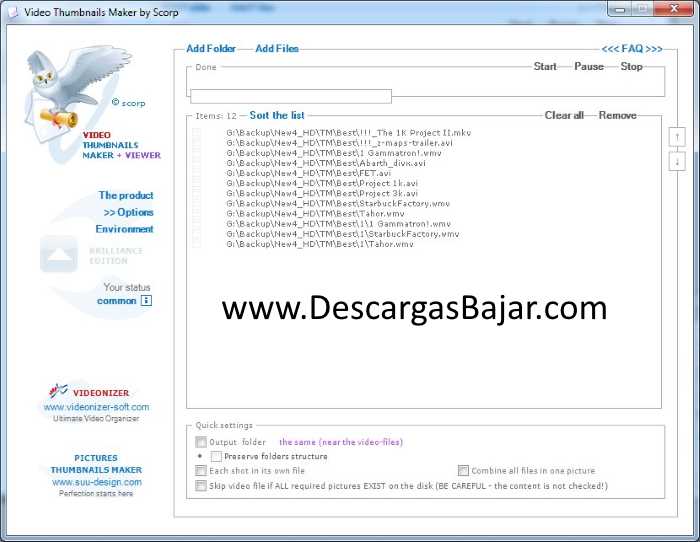Open the Environment section
Screen dimensions: 700x542
pyautogui.click(x=125, y=229)
